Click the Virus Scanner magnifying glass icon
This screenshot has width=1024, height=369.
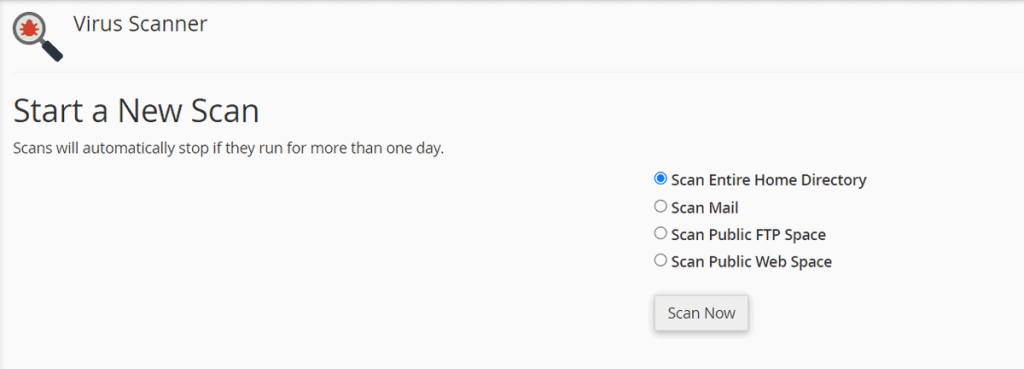click(x=38, y=37)
